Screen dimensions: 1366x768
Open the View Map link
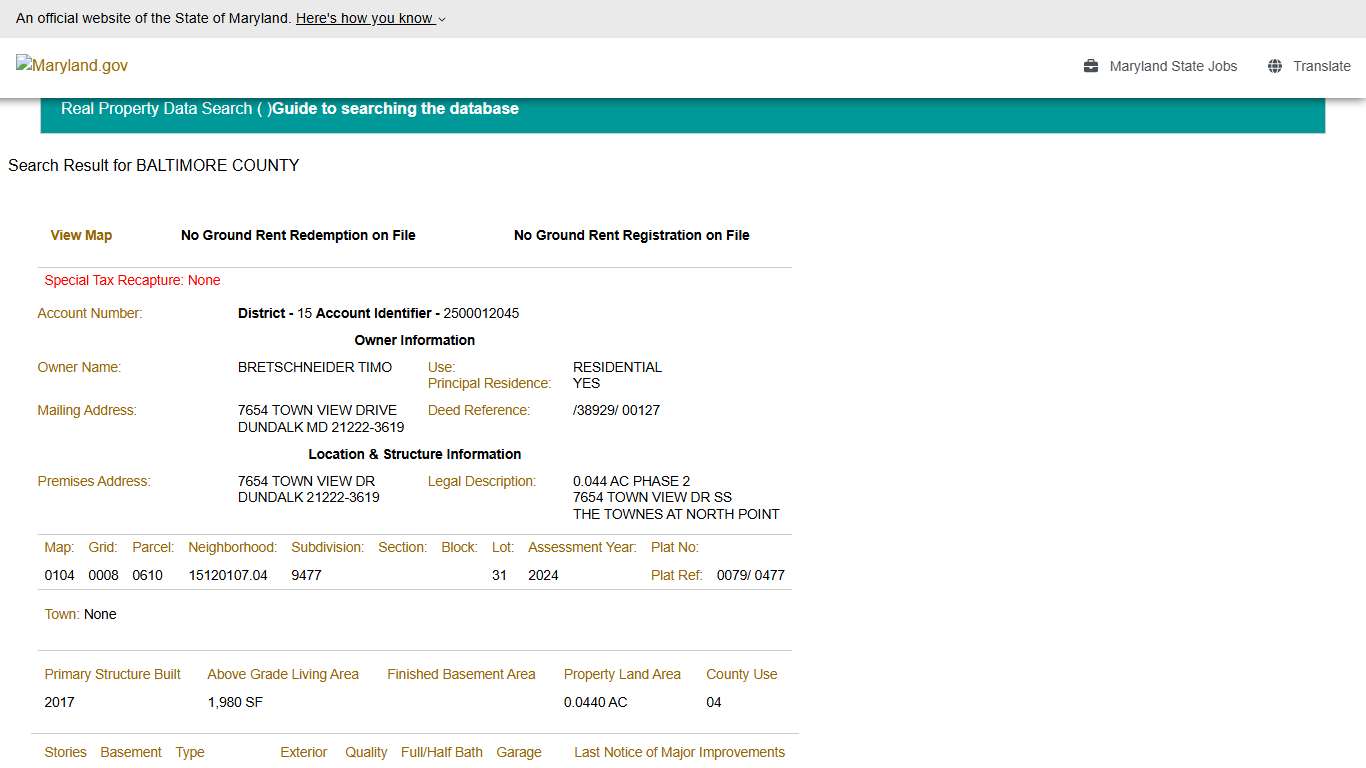81,235
